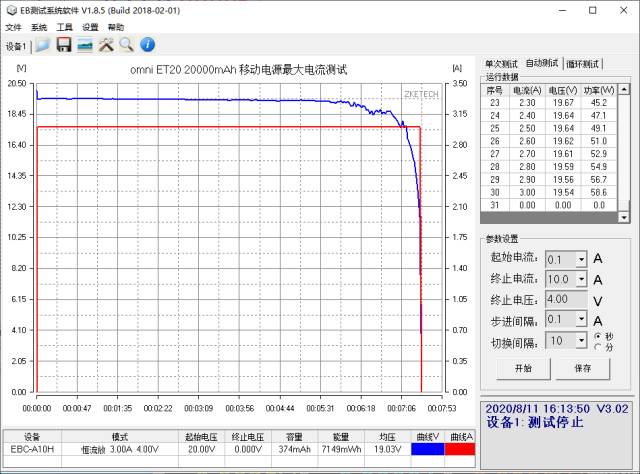The image size is (640, 474).
Task: Click the chart title omni ET20 20000mAh
Action: click(x=239, y=70)
